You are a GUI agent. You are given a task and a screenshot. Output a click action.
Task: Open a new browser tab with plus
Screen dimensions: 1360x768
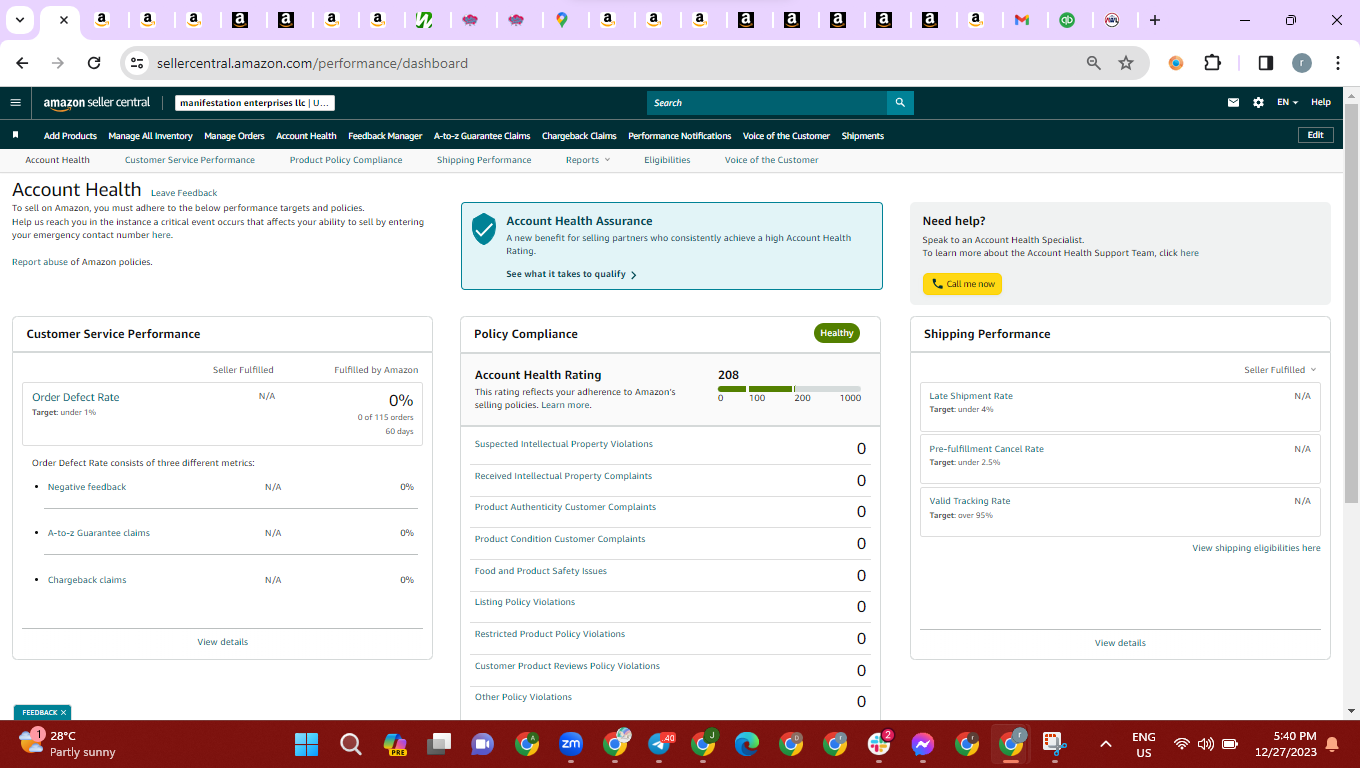pyautogui.click(x=1155, y=20)
